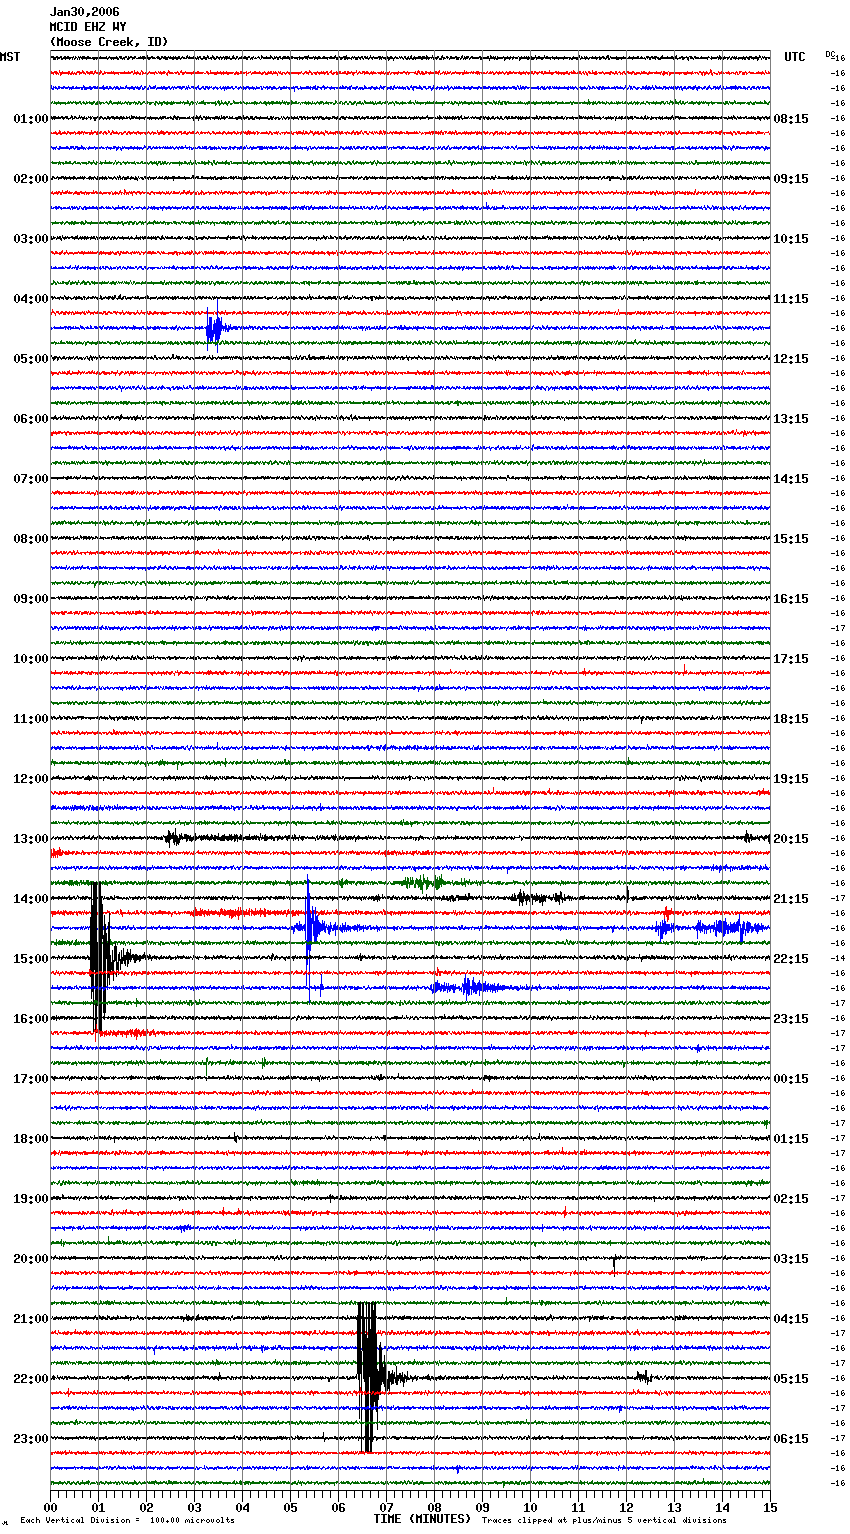Viewport: 850px width, 1534px height.
Task: Select the 08:15 UTC time label
Action: click(791, 119)
